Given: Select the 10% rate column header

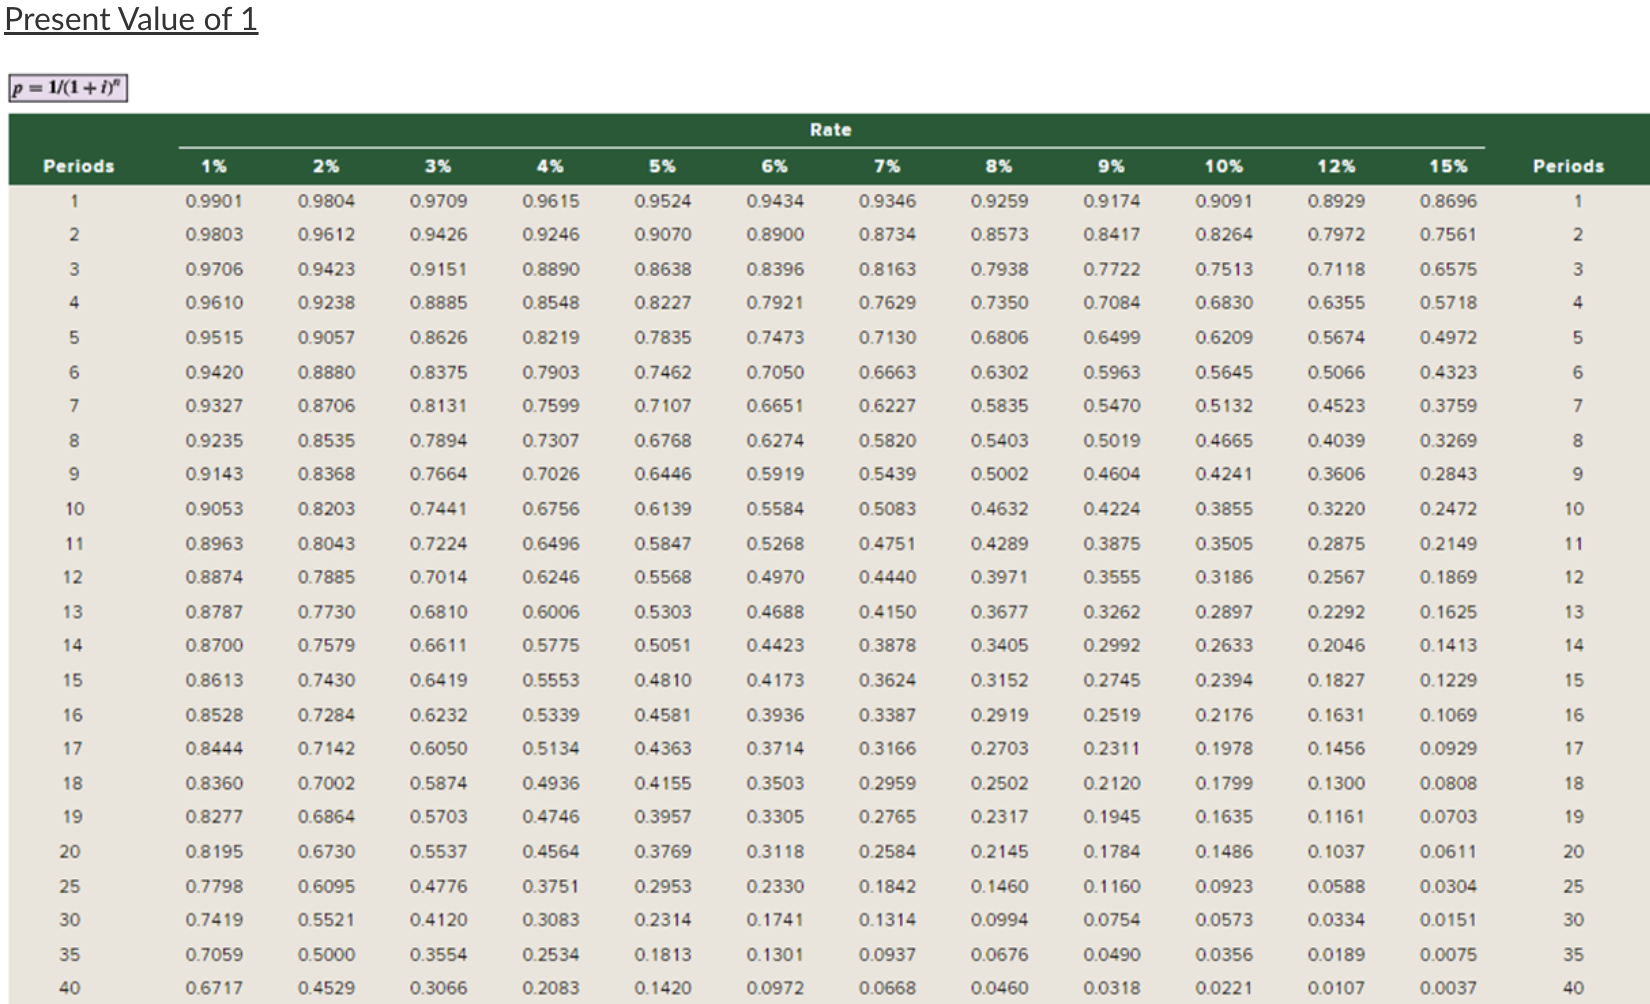Looking at the screenshot, I should coord(1224,166).
